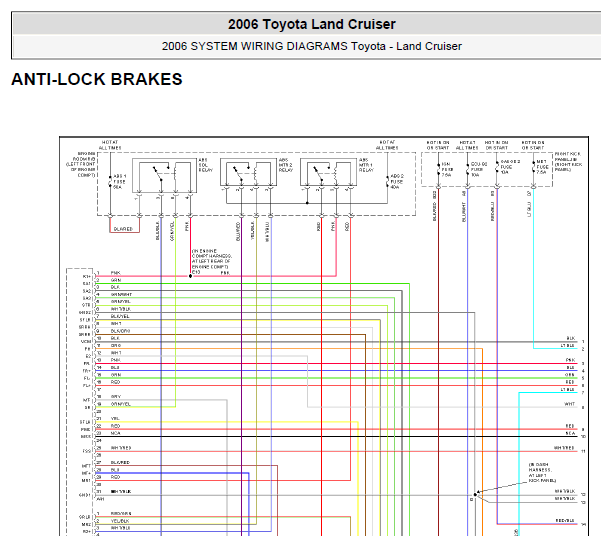Image resolution: width=601 pixels, height=536 pixels.
Task: Click the '2006 SYSTEM WIRING DIAGRAMS' subtitle
Action: click(254, 46)
